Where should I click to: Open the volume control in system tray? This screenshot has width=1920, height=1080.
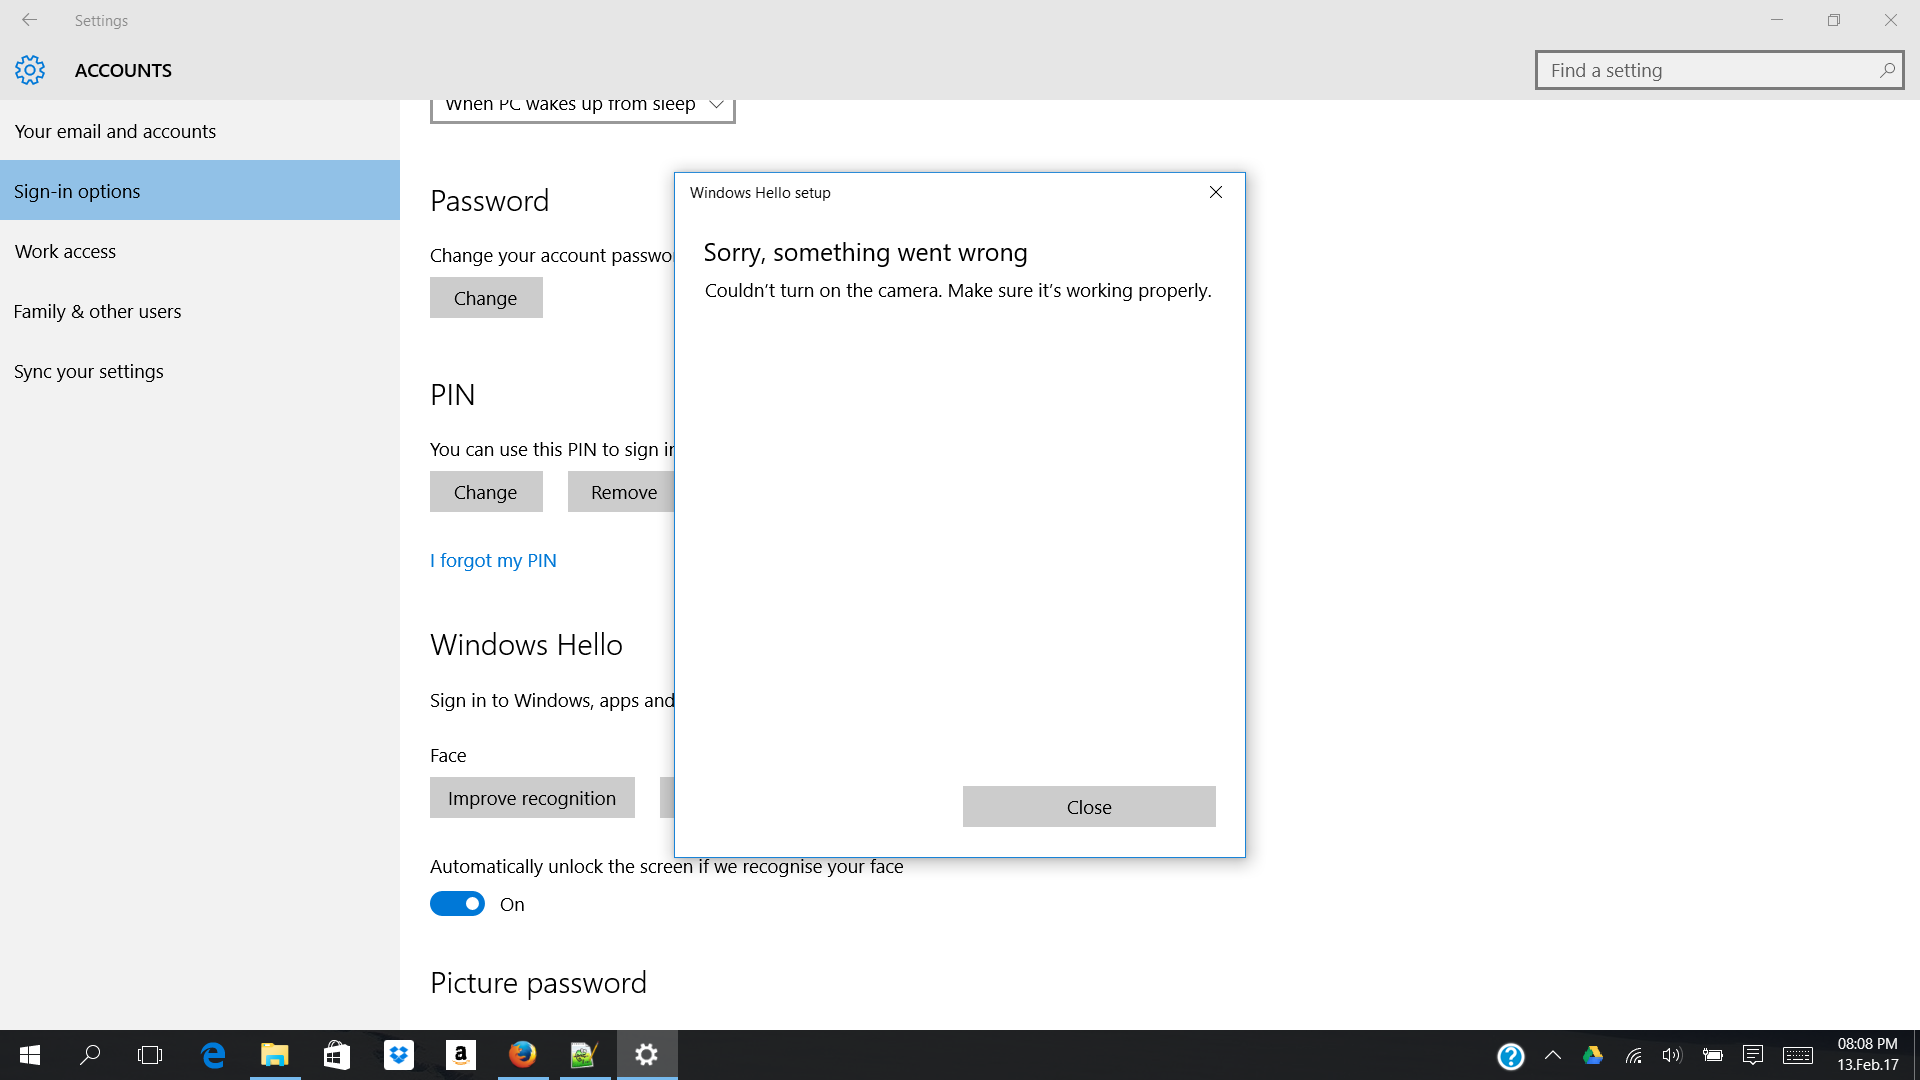click(1672, 1055)
